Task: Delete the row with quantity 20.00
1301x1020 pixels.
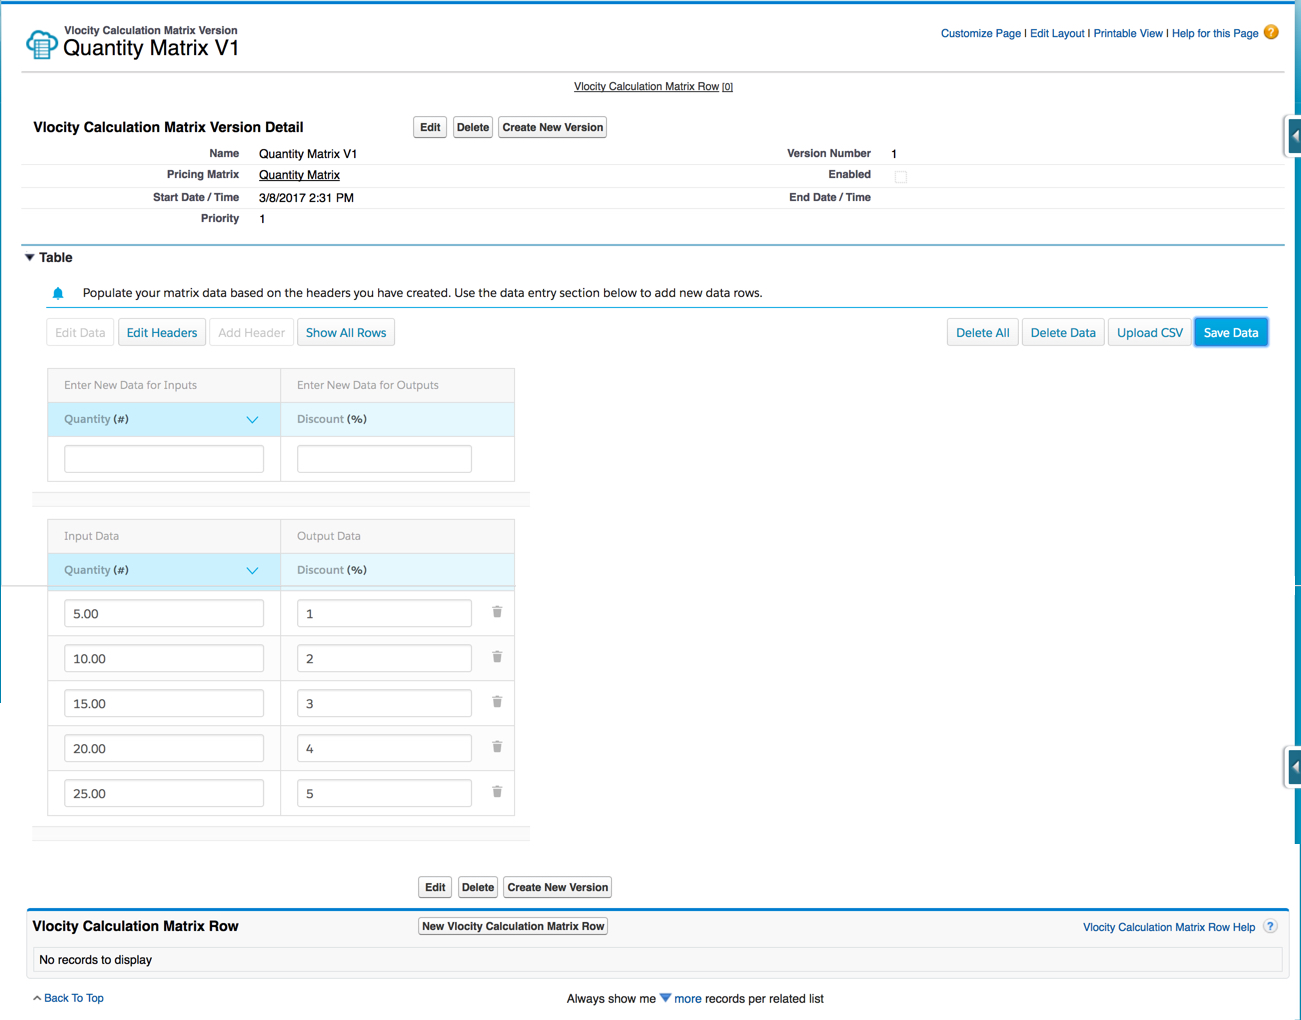Action: (497, 747)
